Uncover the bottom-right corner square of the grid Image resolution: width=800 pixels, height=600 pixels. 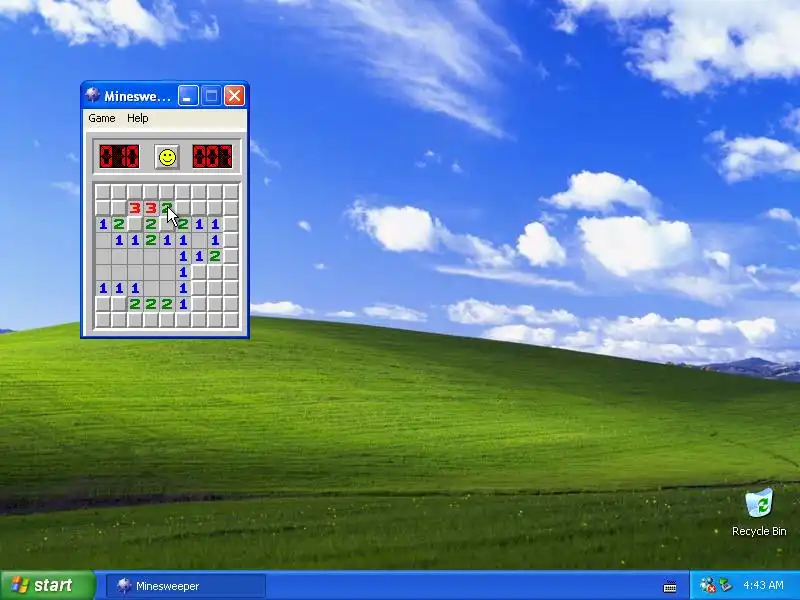tap(231, 320)
